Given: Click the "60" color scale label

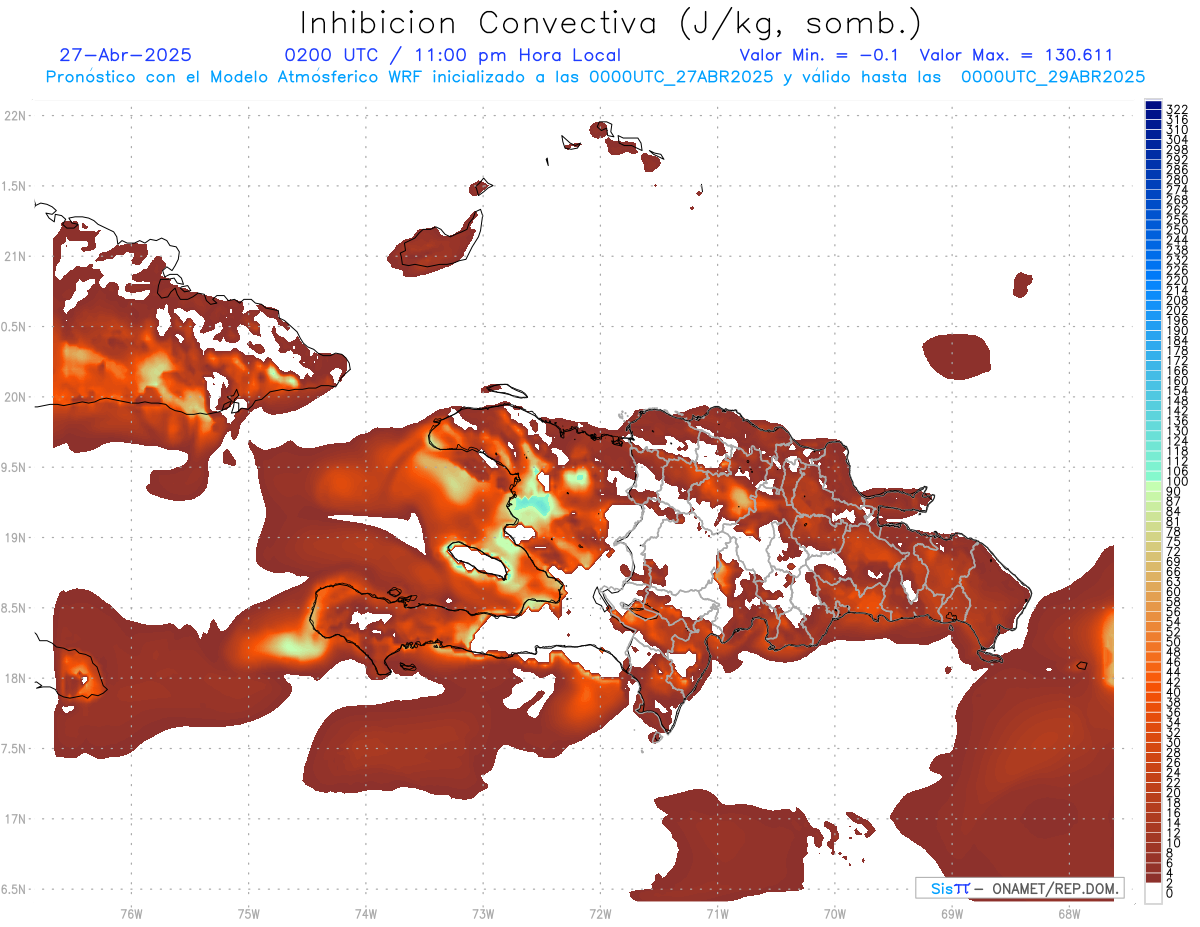Looking at the screenshot, I should pos(1174,591).
